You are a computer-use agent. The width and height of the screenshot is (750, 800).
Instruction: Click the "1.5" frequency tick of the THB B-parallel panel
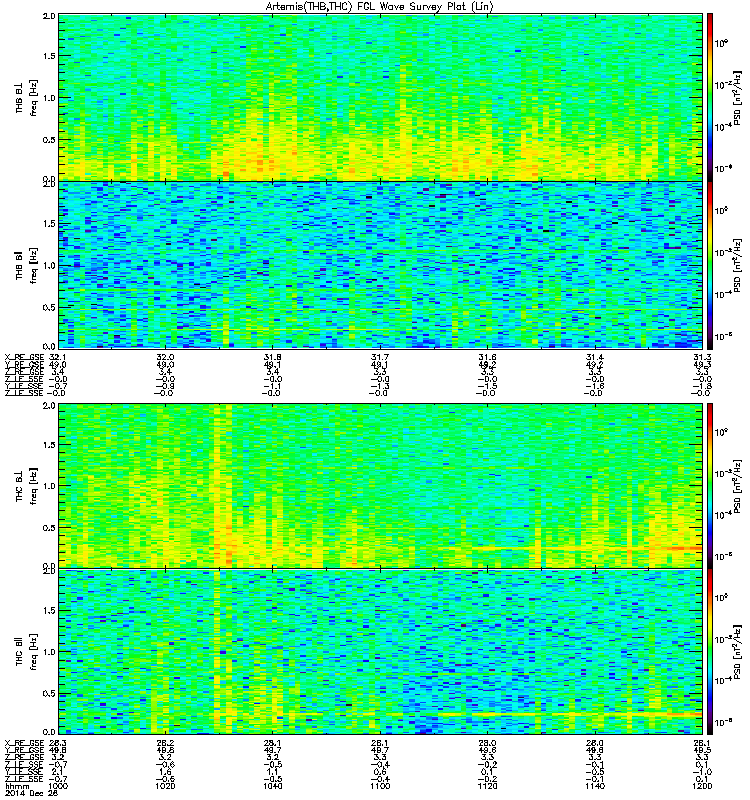pos(49,224)
